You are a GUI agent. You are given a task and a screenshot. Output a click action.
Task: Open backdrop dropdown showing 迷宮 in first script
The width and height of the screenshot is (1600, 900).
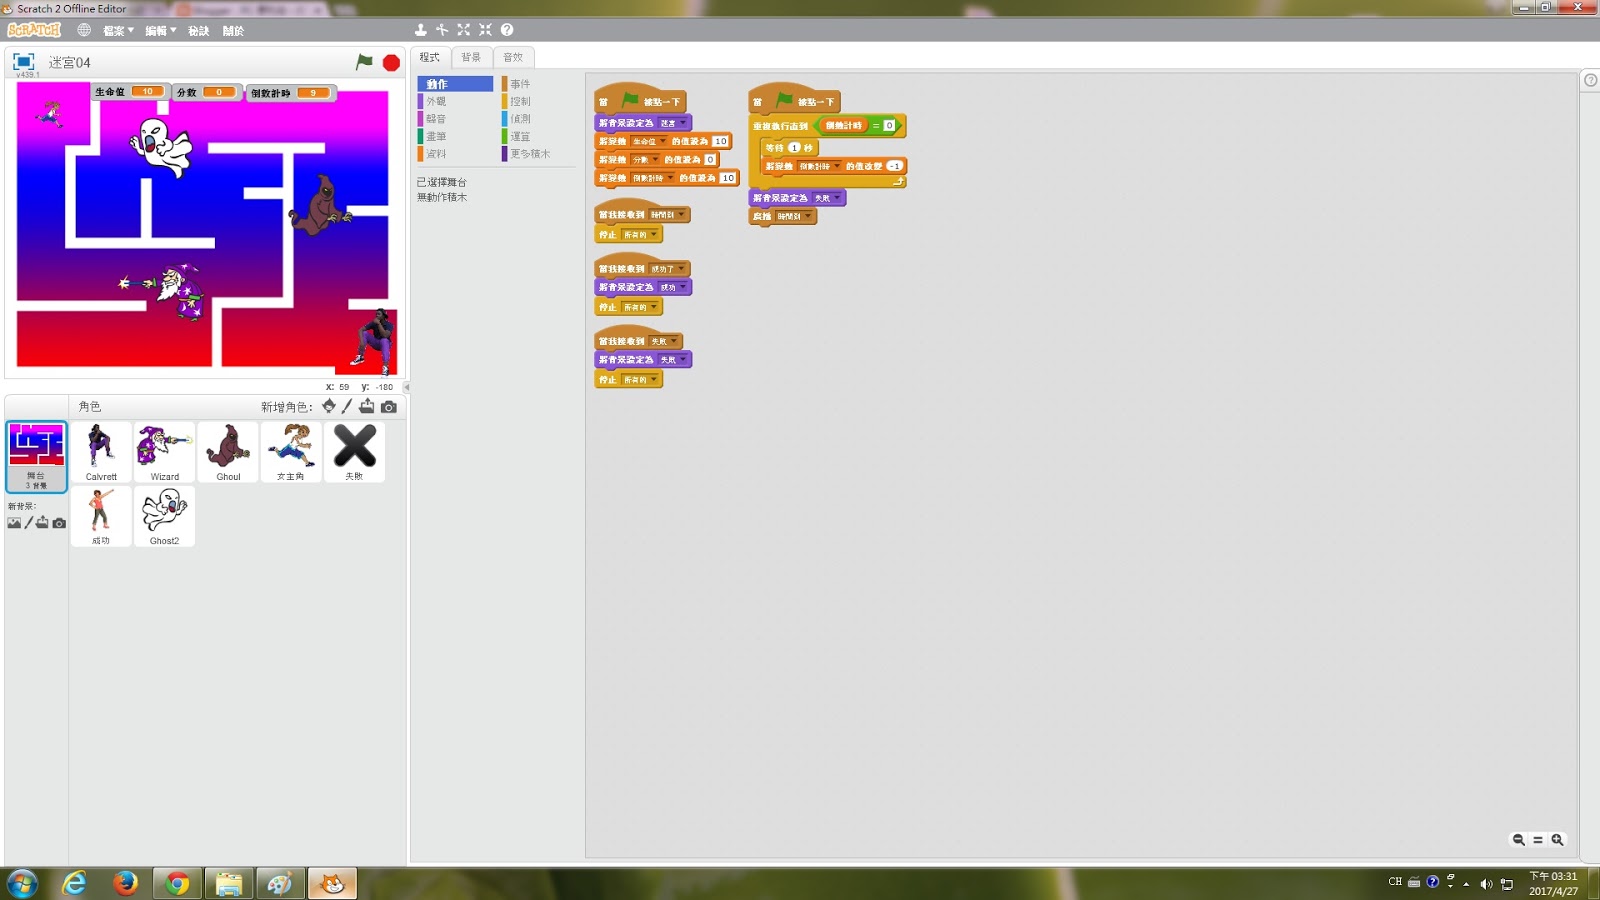coord(671,123)
